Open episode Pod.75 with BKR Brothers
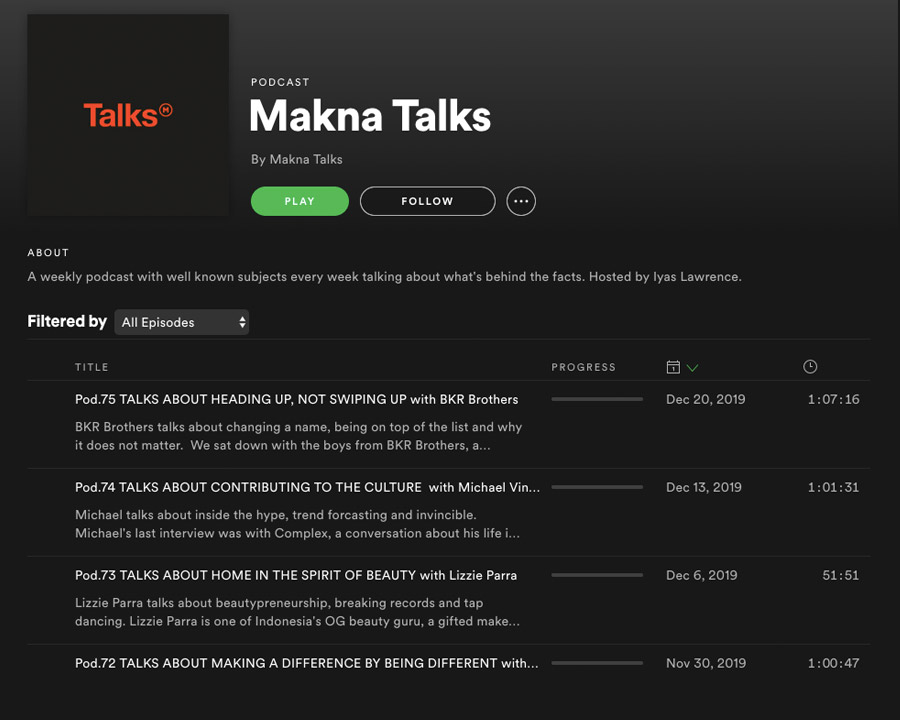This screenshot has width=900, height=720. (x=296, y=399)
